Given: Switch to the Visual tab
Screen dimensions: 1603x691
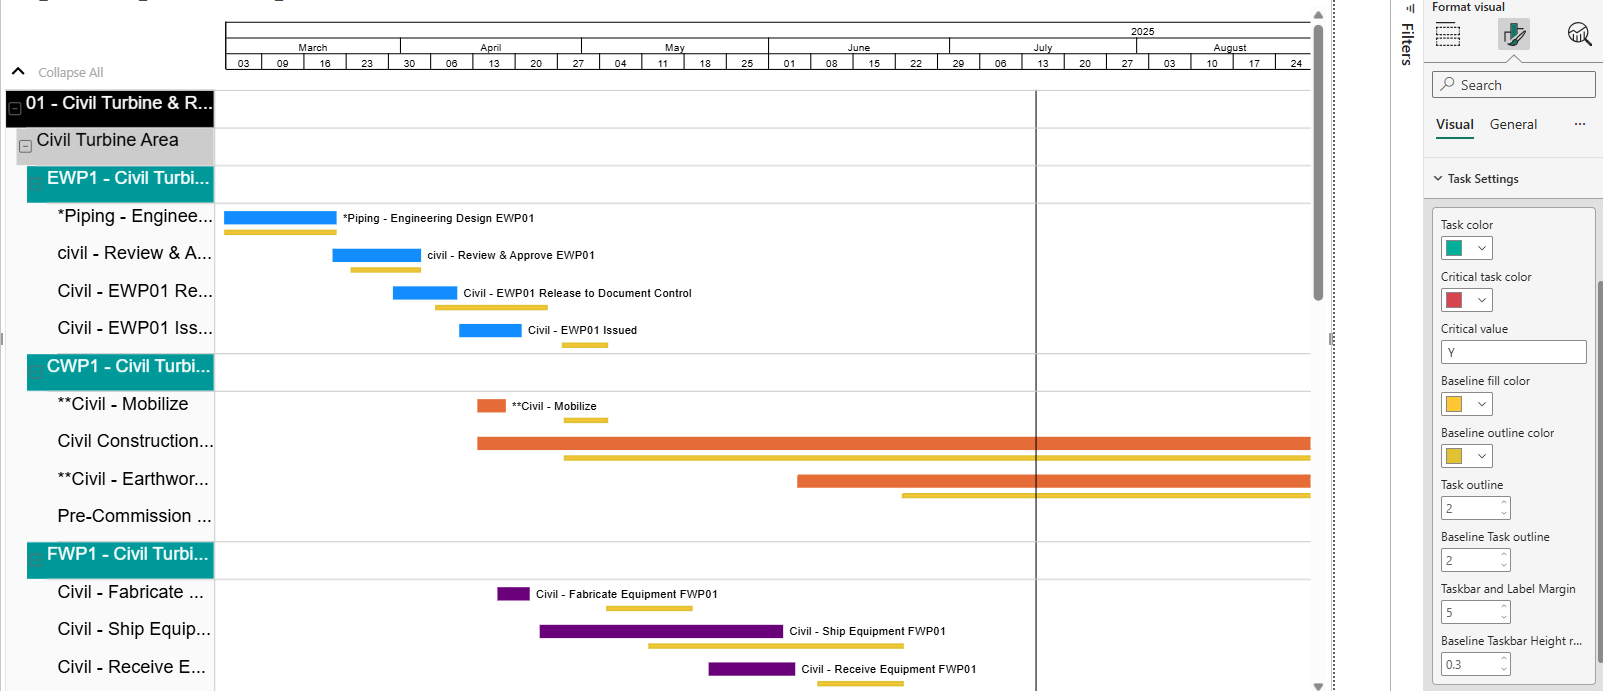Looking at the screenshot, I should [x=1454, y=124].
